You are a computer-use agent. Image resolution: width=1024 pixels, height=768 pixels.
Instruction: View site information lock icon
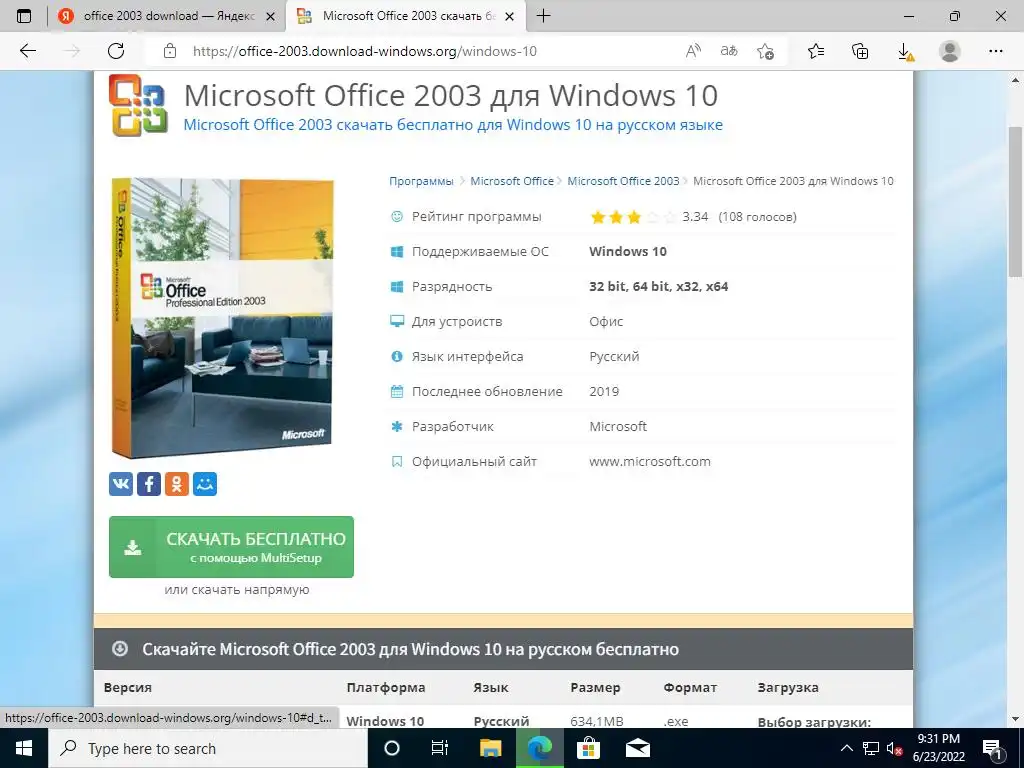pos(170,51)
